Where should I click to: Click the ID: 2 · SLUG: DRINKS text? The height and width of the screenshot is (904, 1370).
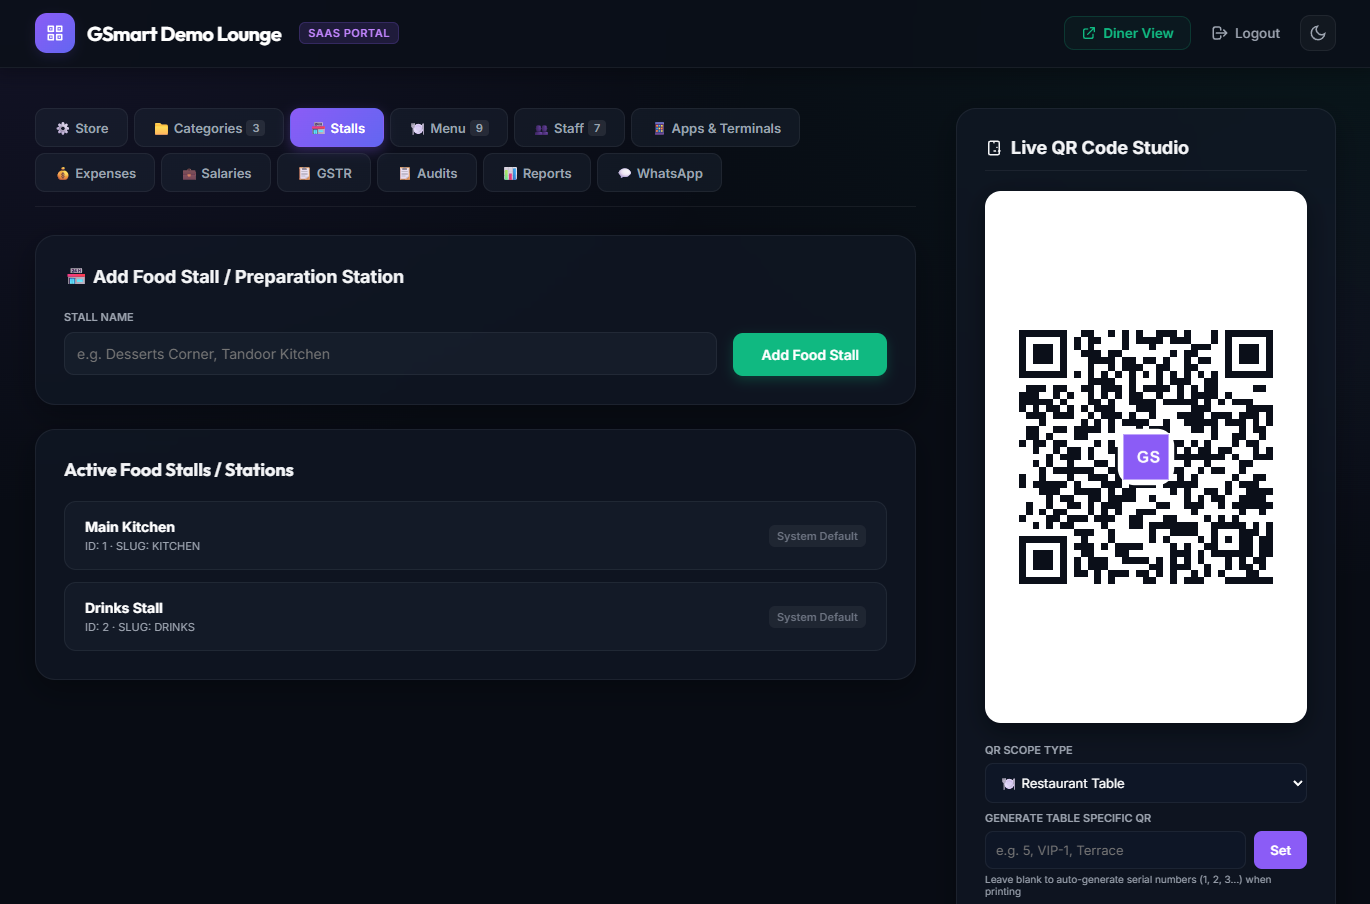tap(140, 627)
